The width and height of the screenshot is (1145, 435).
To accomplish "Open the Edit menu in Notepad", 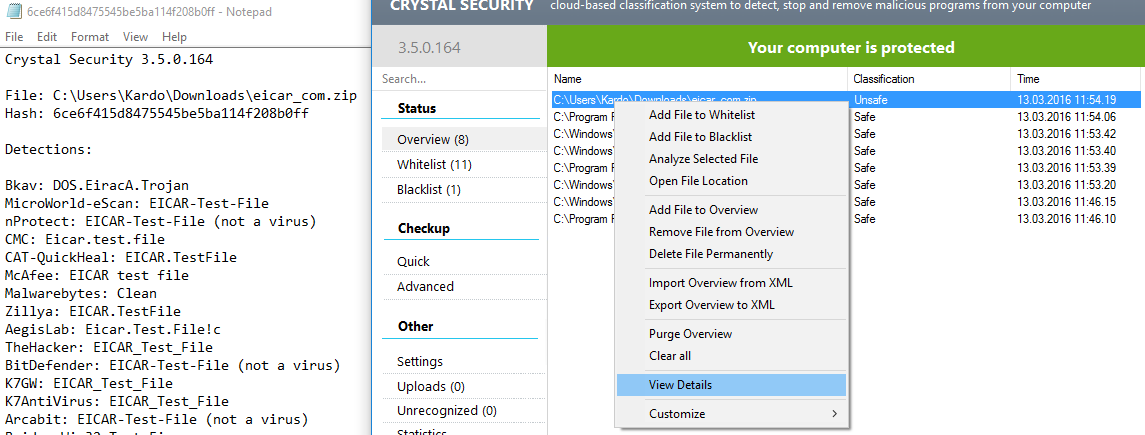I will click(46, 37).
